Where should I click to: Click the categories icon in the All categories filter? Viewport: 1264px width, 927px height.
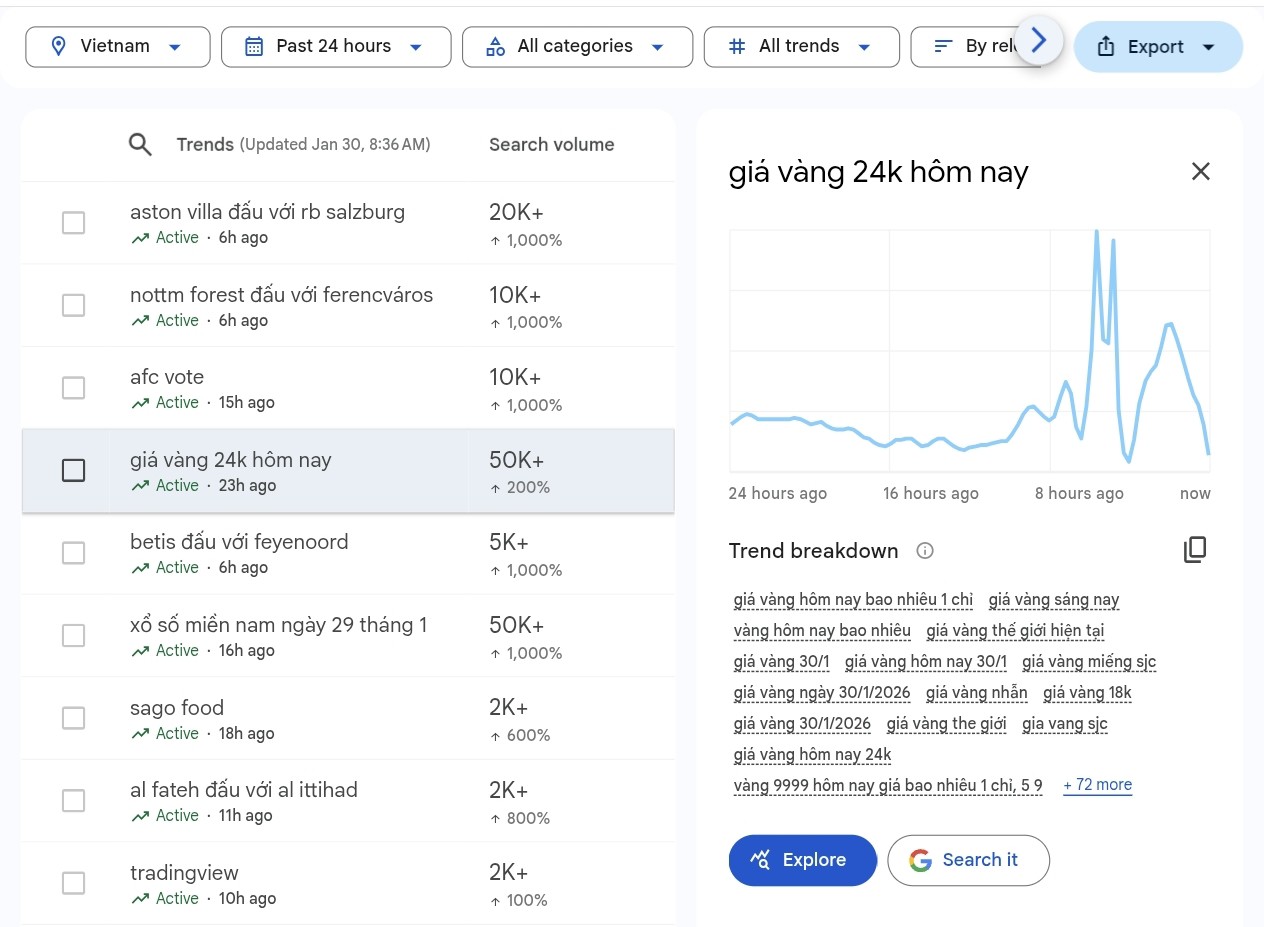click(494, 46)
